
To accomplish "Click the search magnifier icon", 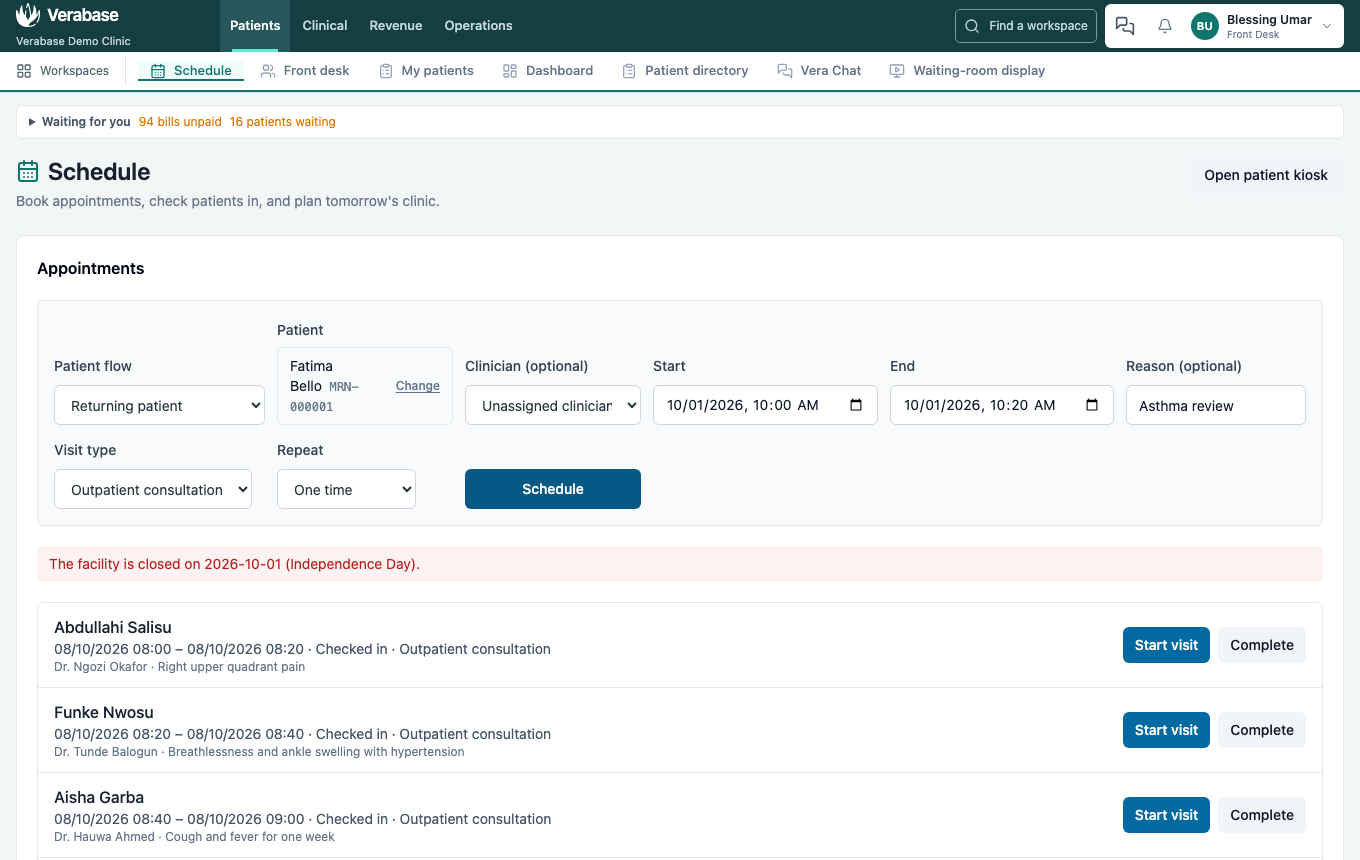I will (x=972, y=26).
